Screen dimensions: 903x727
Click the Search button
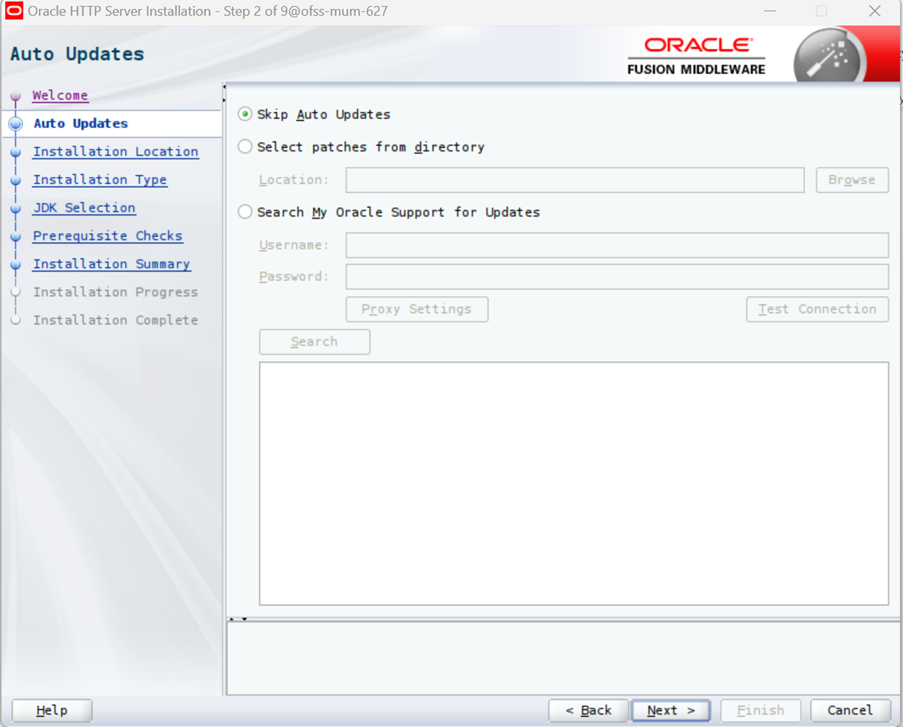[314, 342]
